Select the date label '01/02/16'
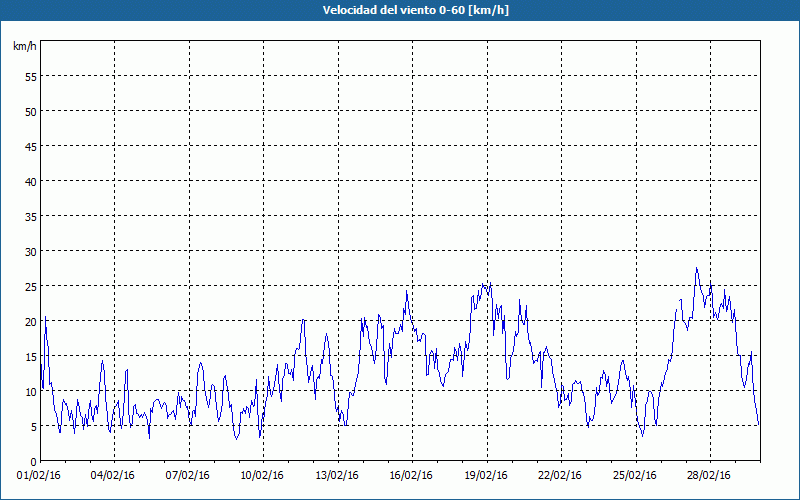800x500 pixels. point(39,476)
